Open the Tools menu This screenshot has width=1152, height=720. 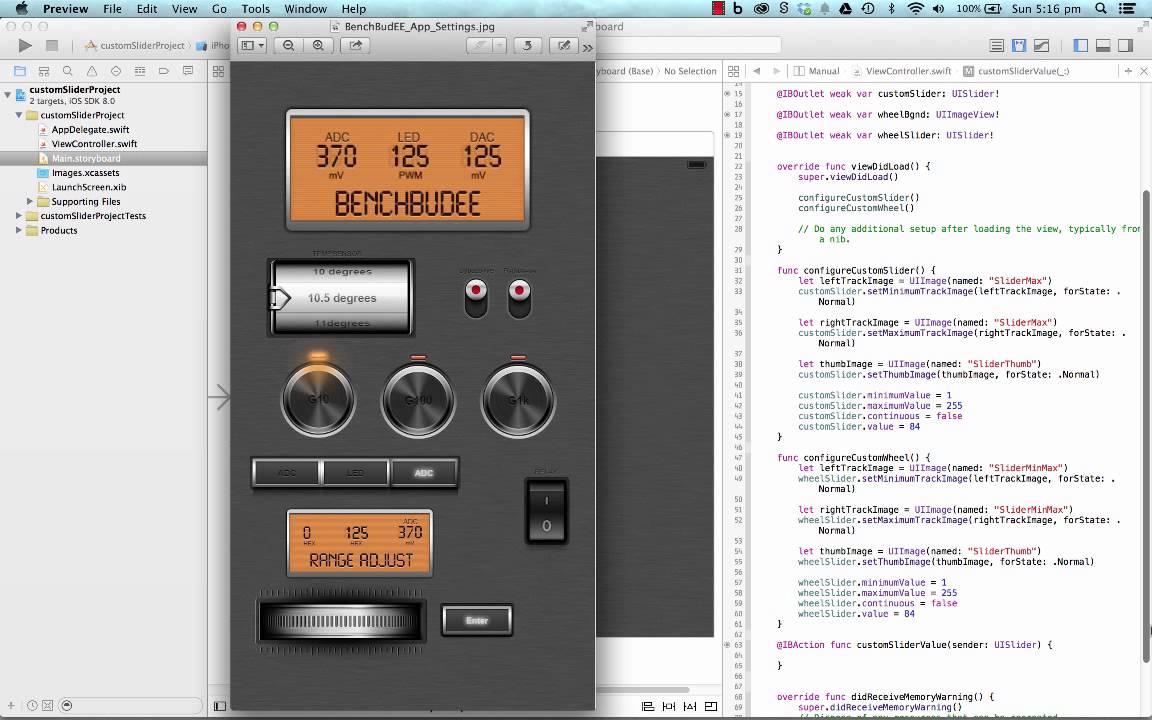pos(256,9)
